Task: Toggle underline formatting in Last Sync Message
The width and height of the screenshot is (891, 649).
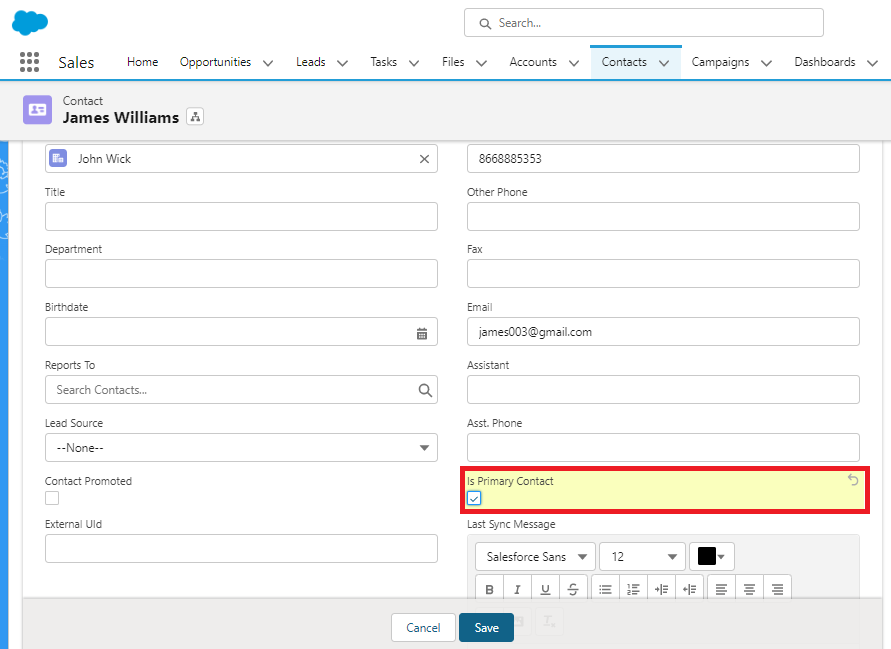Action: pyautogui.click(x=545, y=589)
